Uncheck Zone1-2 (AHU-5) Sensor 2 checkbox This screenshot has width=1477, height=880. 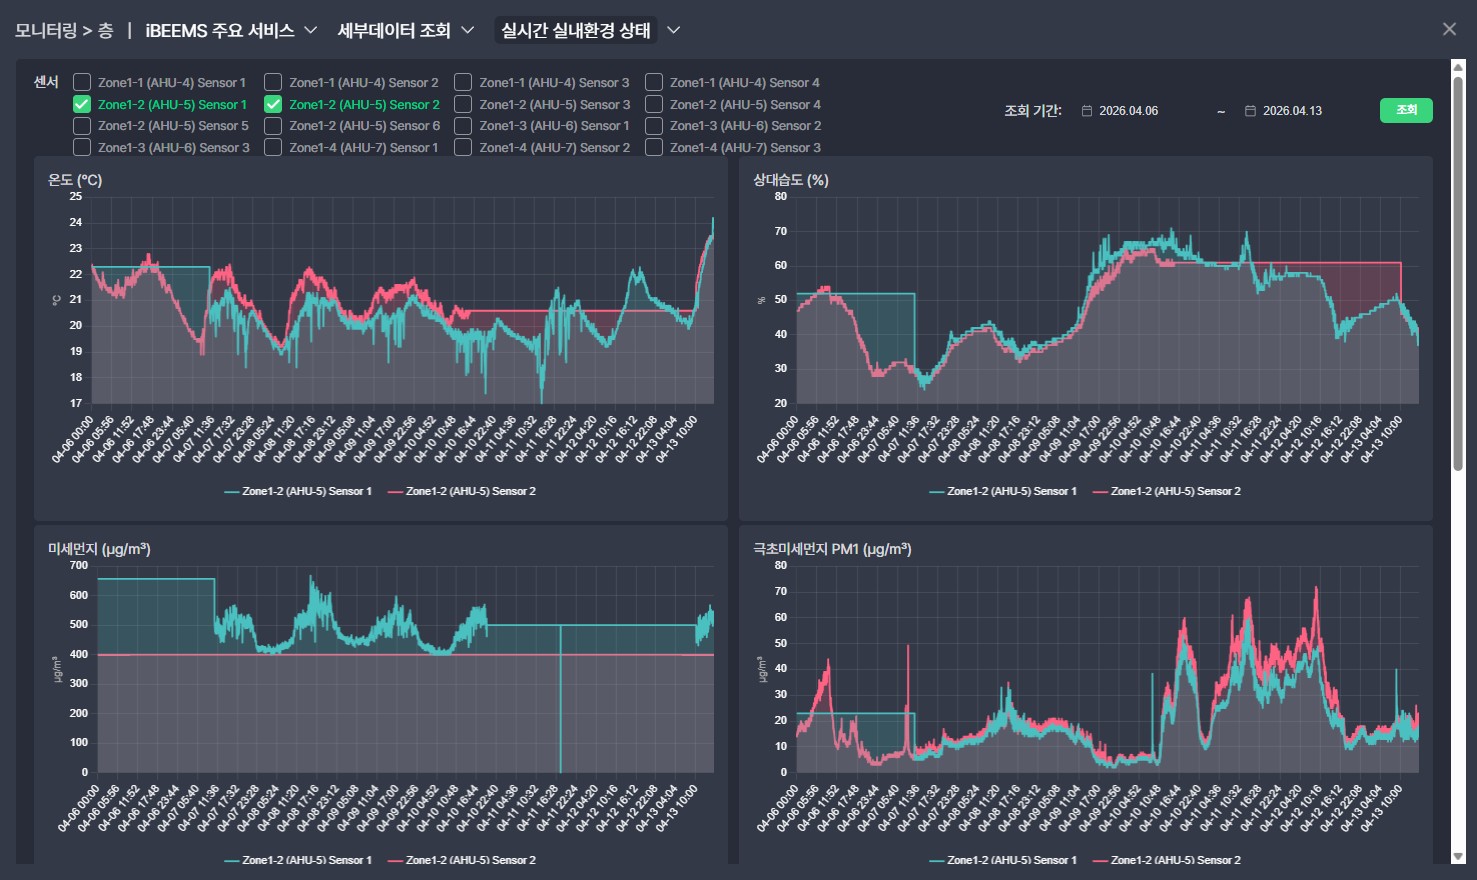pos(273,104)
